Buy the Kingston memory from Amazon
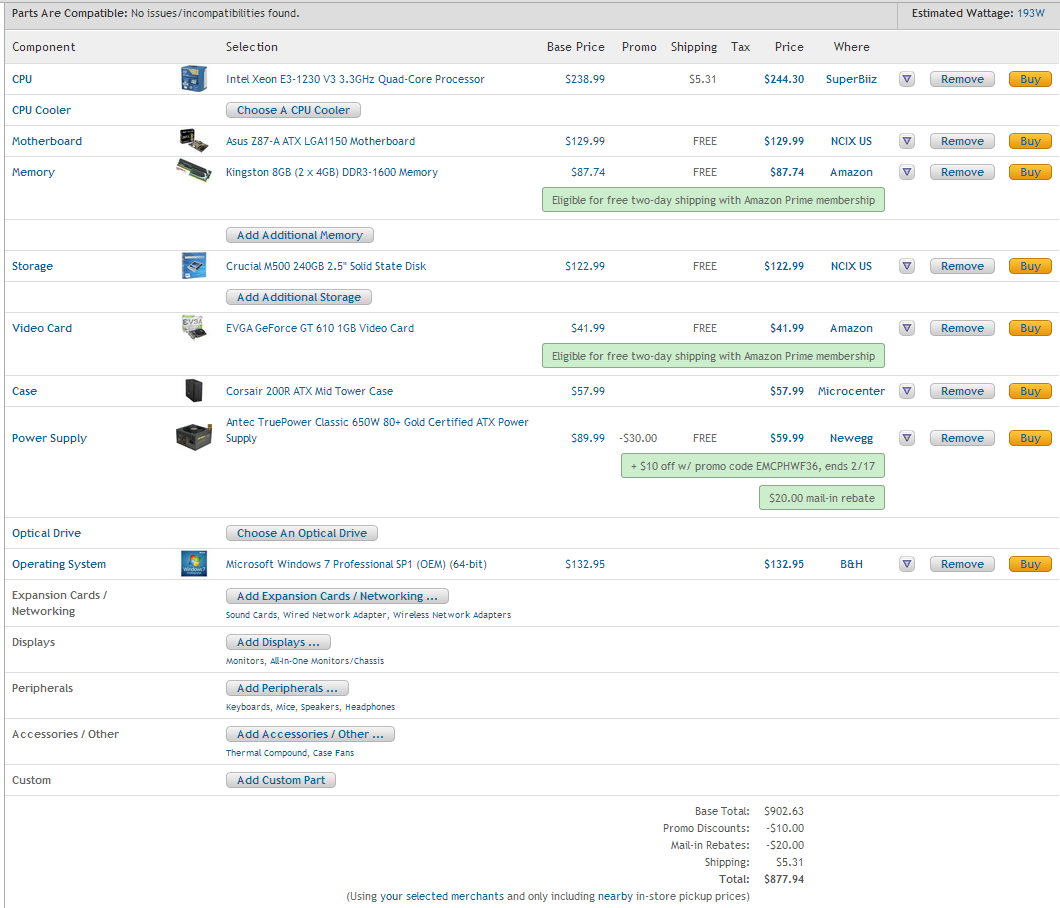The image size is (1060, 908). pos(1030,172)
